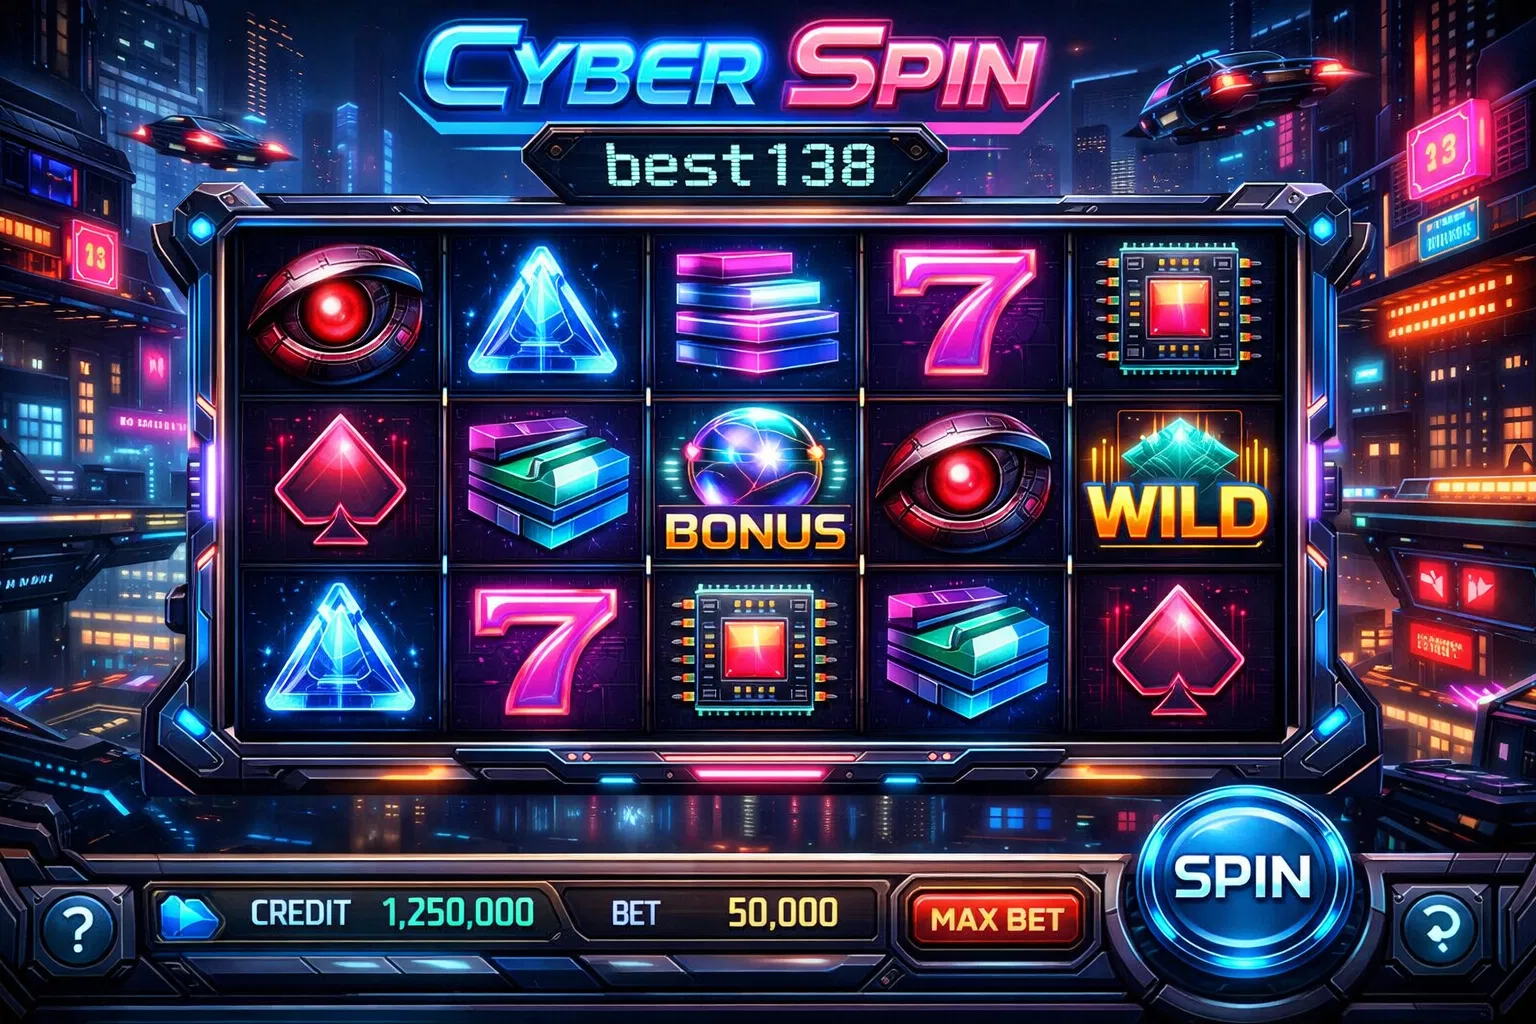Click the big blue SPIN button

1241,877
